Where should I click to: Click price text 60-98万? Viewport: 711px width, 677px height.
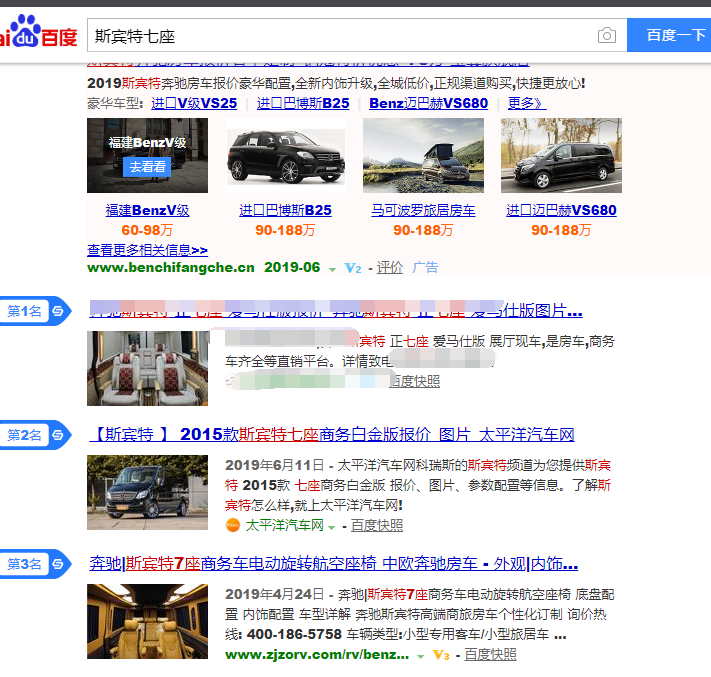coord(147,230)
